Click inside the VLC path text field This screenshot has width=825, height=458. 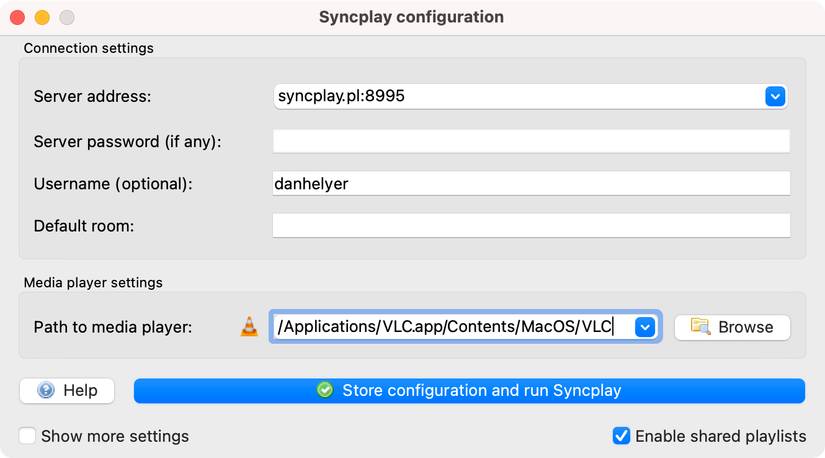tap(450, 327)
